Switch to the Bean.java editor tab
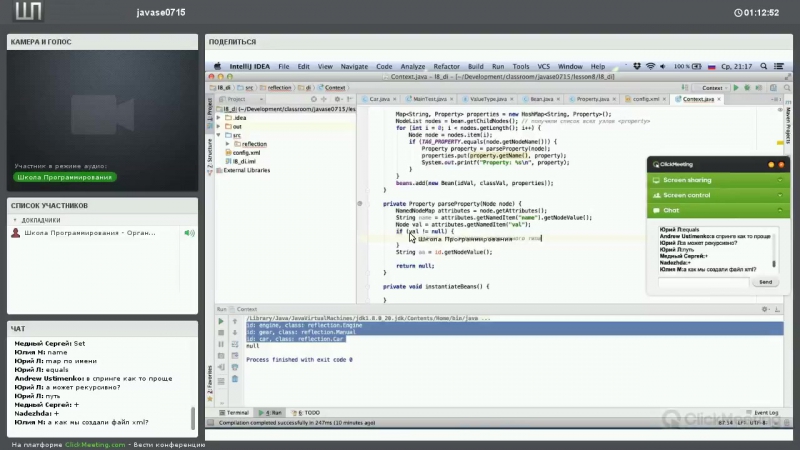The image size is (800, 450). (x=541, y=100)
